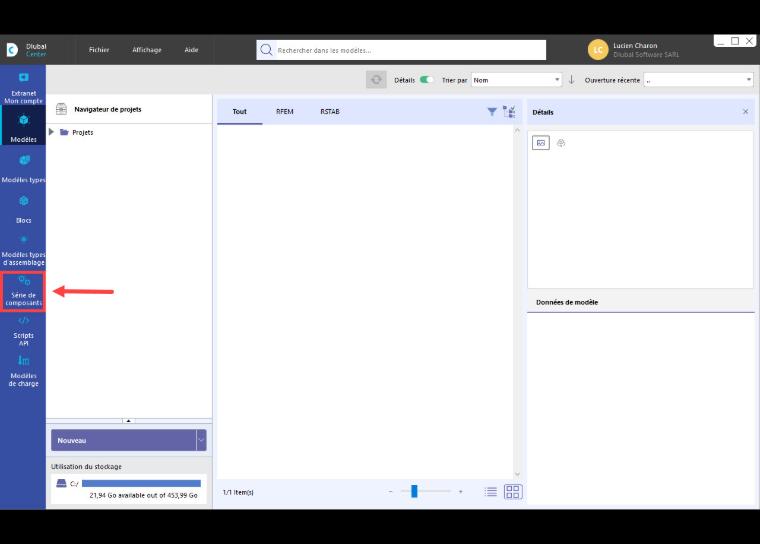The width and height of the screenshot is (760, 544).
Task: Open Scripts API section
Action: click(23, 331)
